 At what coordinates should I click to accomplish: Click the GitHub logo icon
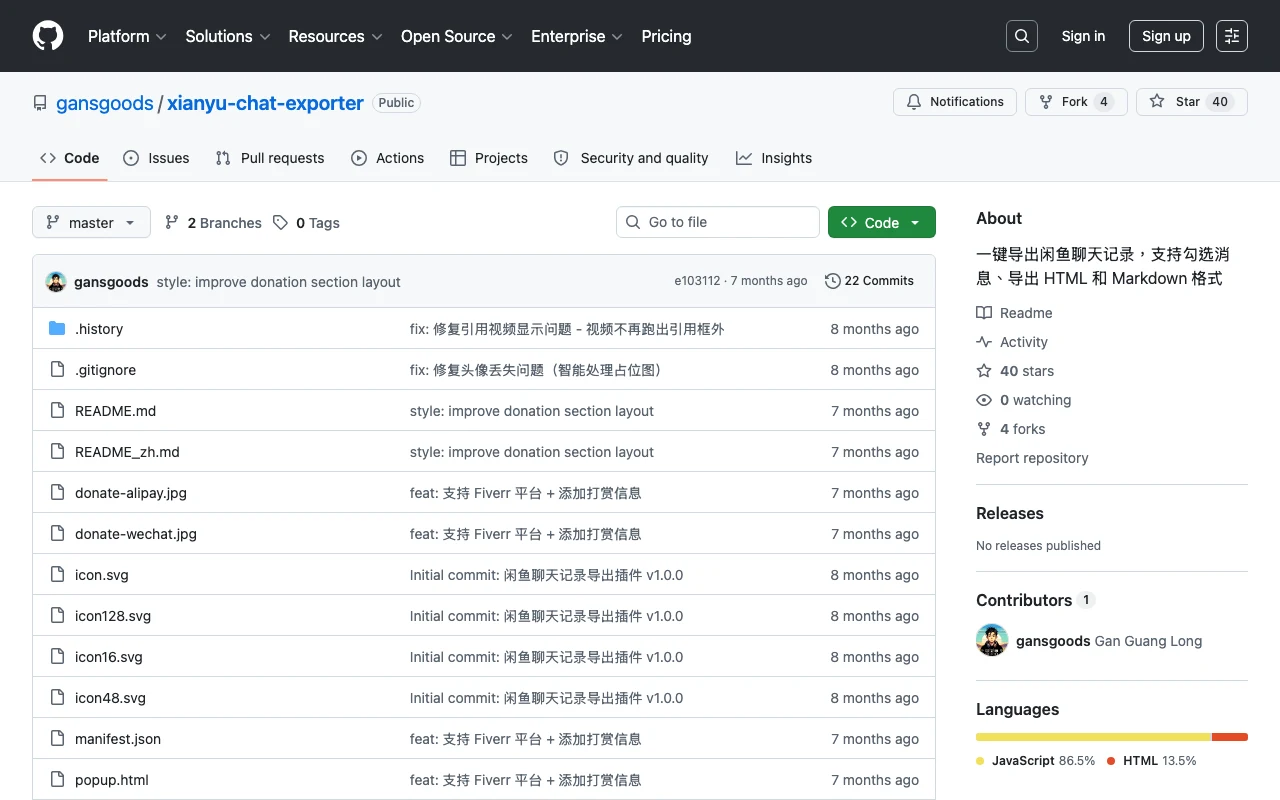coord(48,36)
